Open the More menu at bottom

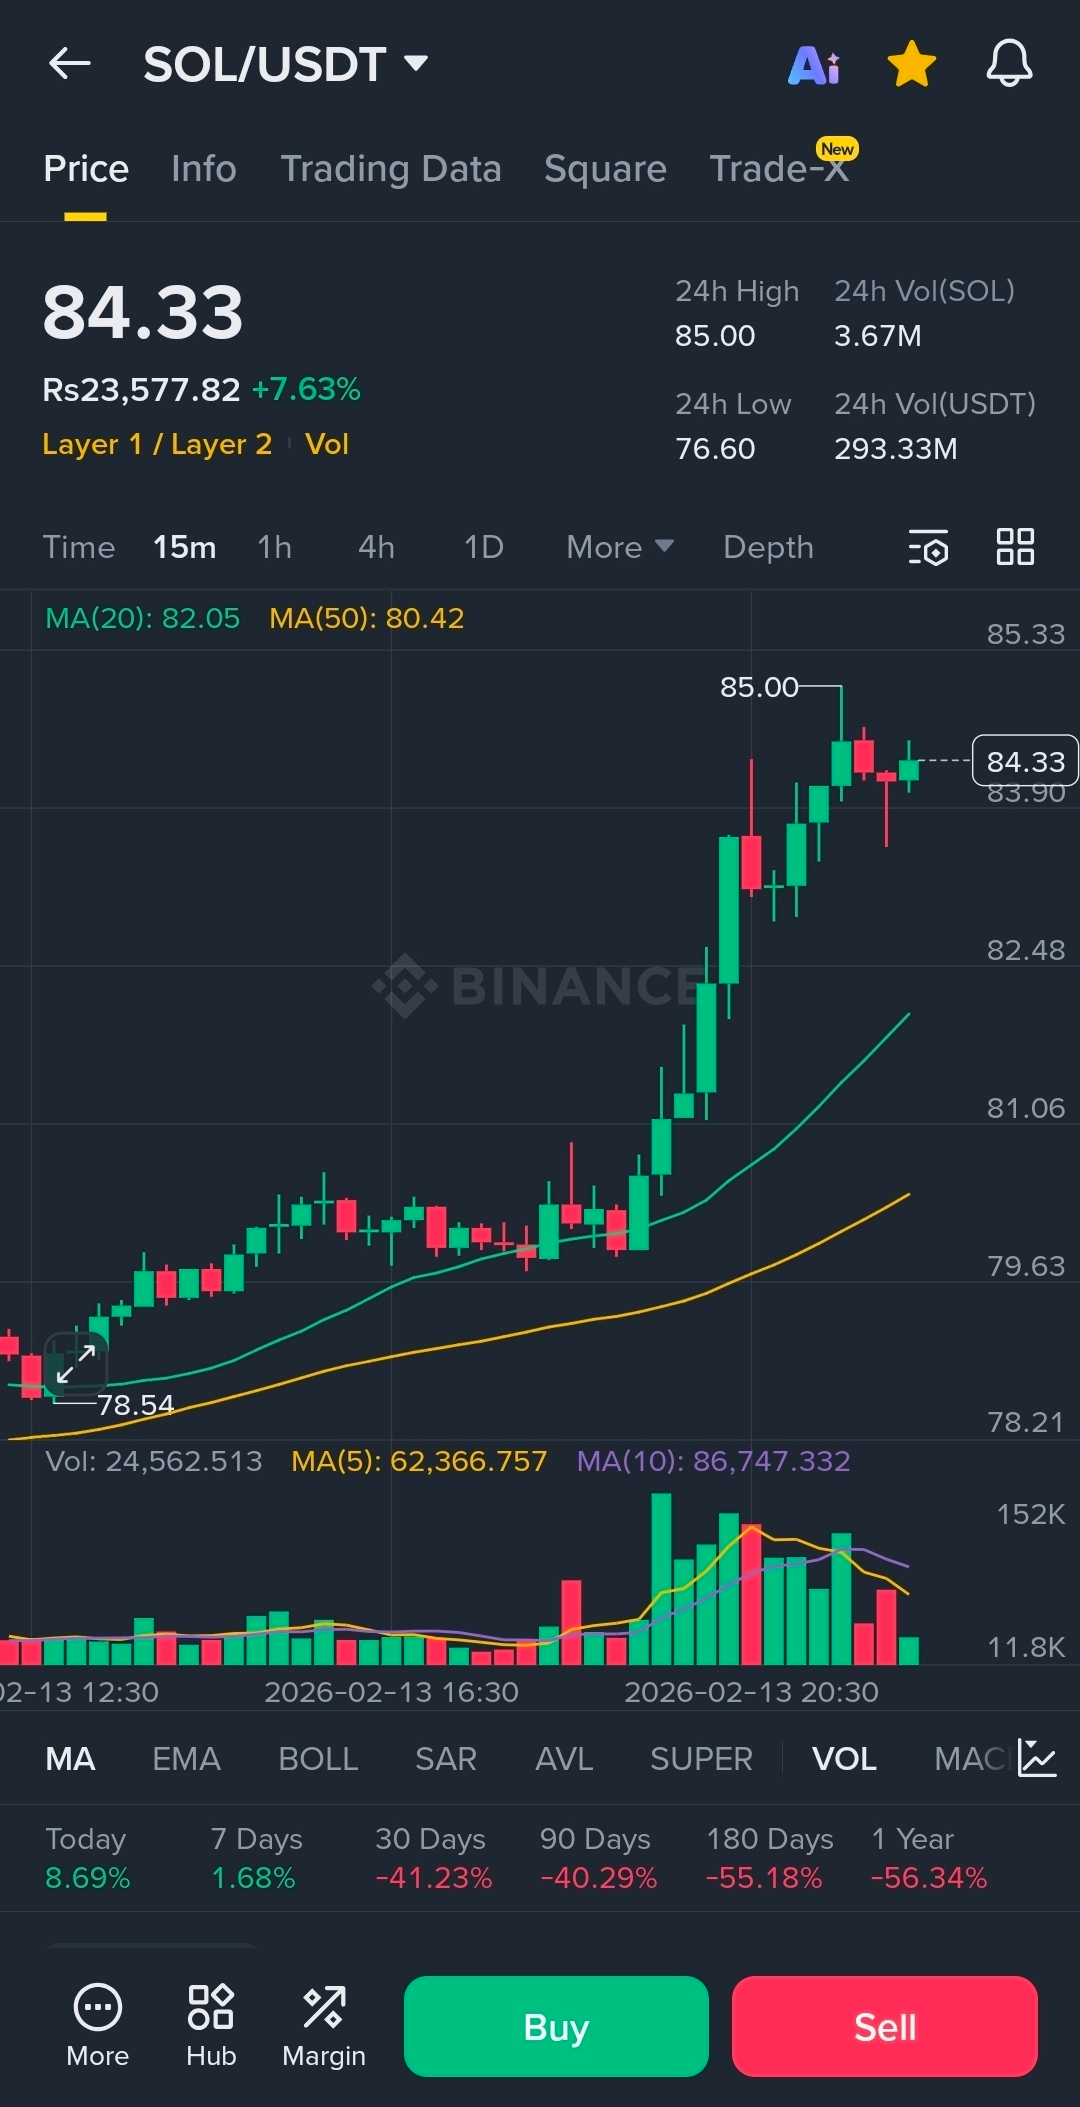pyautogui.click(x=98, y=2025)
